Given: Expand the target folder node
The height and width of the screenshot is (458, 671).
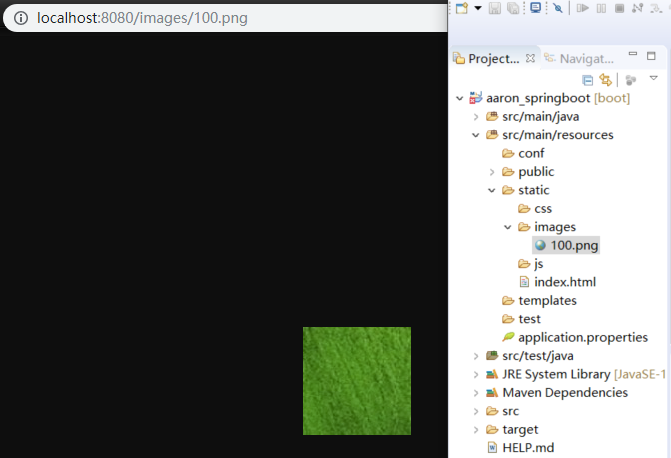Looking at the screenshot, I should tap(476, 429).
